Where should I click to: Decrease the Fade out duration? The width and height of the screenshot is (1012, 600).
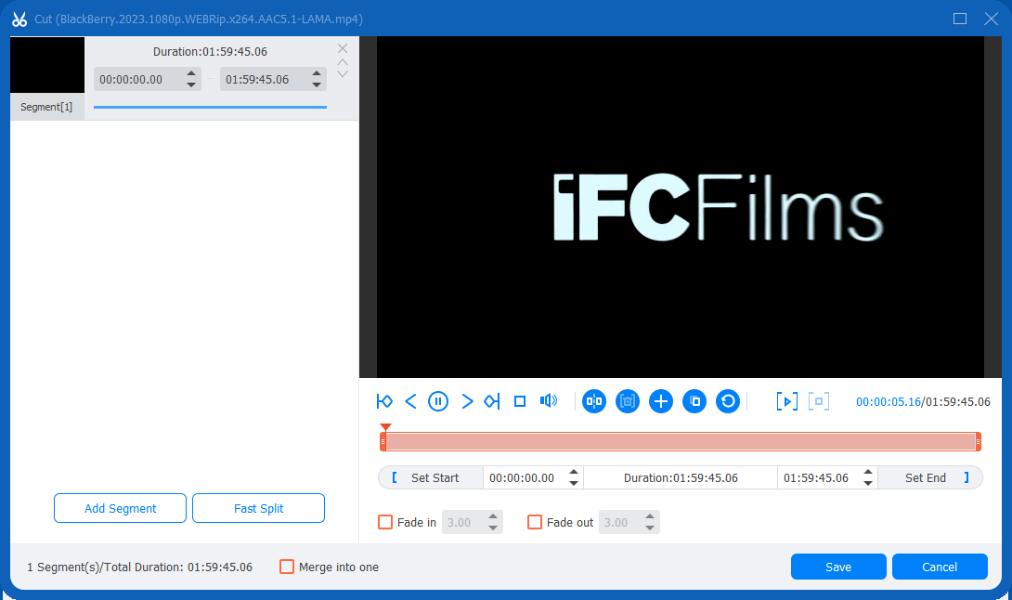pos(650,527)
